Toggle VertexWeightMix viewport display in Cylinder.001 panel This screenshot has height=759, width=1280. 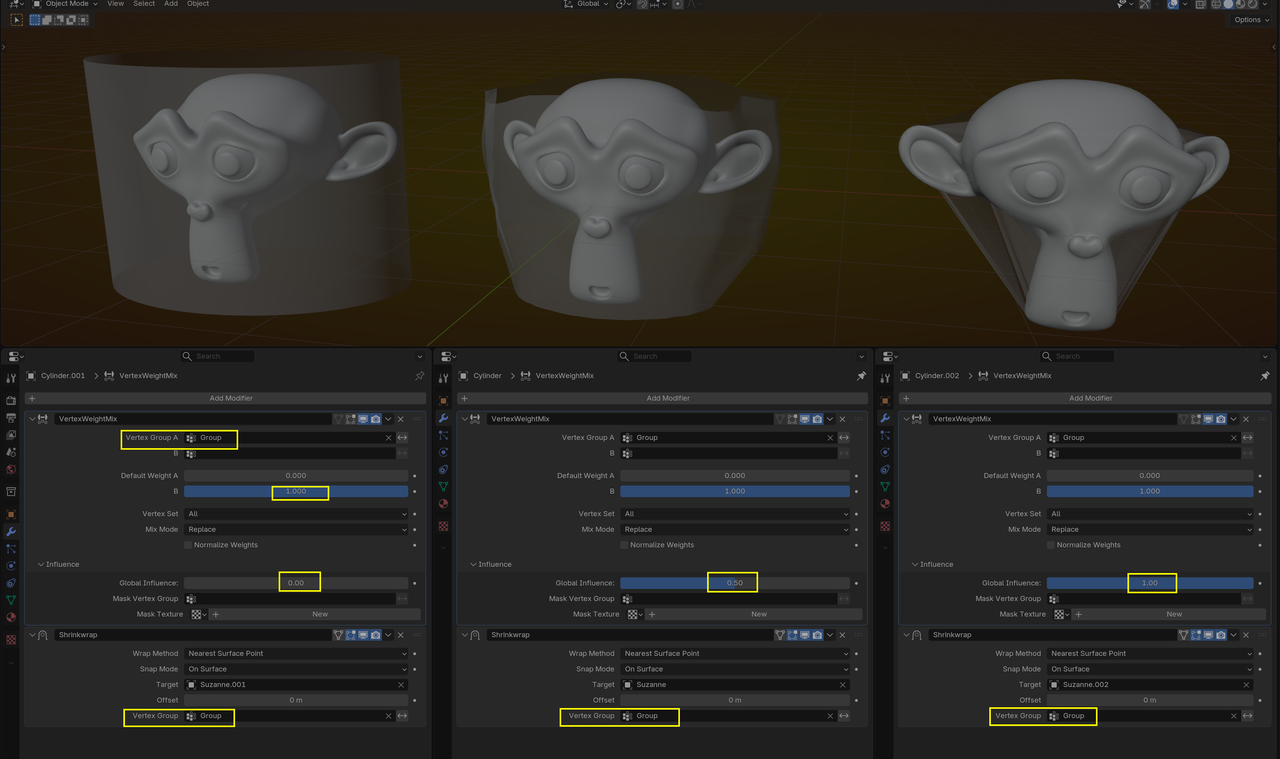pyautogui.click(x=362, y=419)
